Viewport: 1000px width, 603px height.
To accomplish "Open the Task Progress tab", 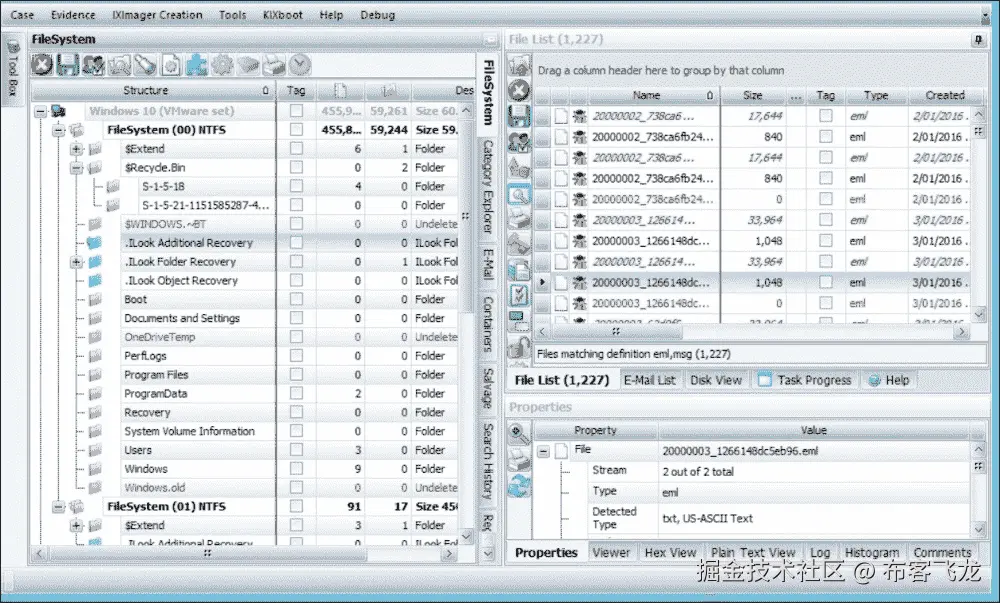I will tap(805, 380).
